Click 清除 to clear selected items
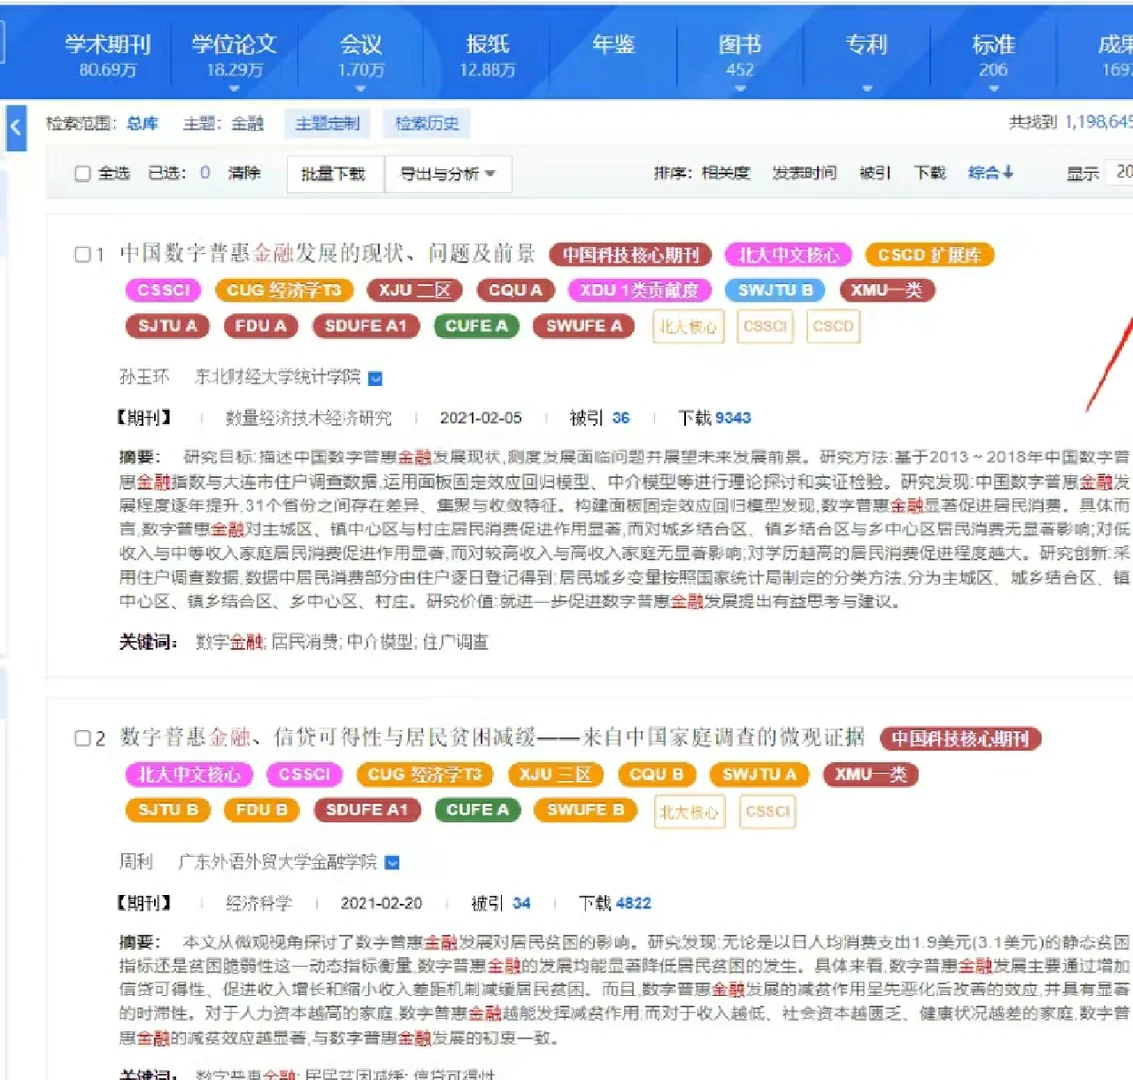 coord(244,172)
